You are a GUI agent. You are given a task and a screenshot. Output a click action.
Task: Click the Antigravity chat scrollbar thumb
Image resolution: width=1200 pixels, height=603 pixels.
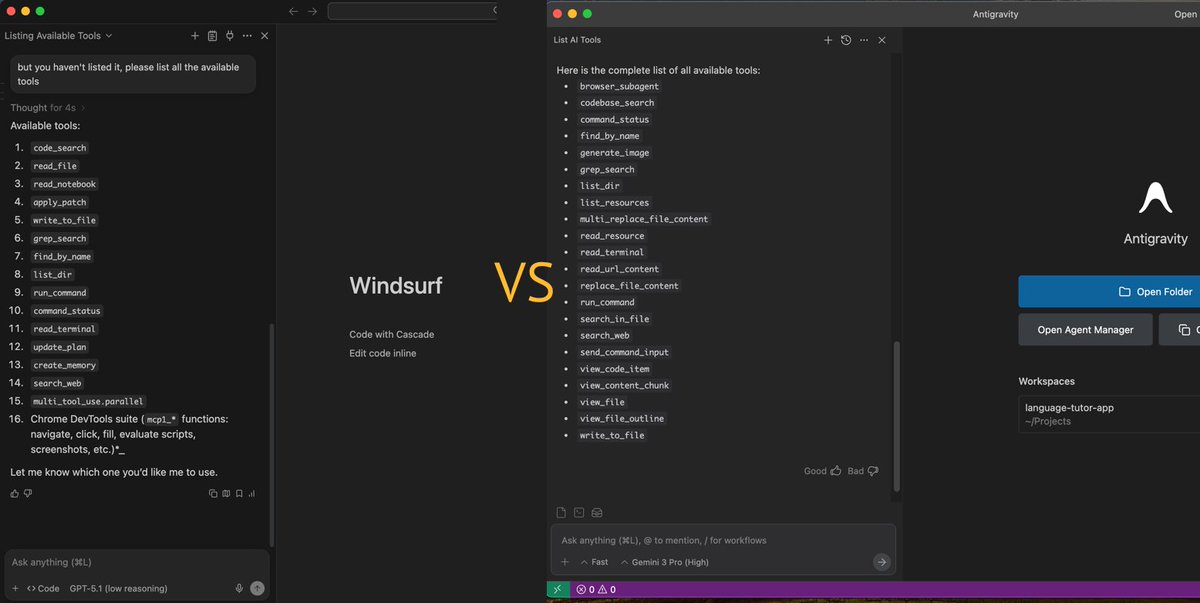click(896, 415)
